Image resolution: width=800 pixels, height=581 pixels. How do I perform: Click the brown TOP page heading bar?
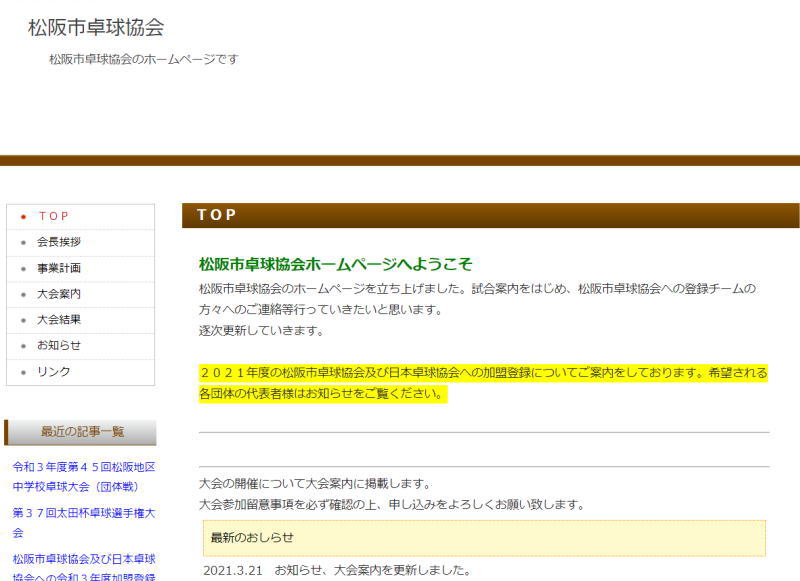(x=490, y=215)
